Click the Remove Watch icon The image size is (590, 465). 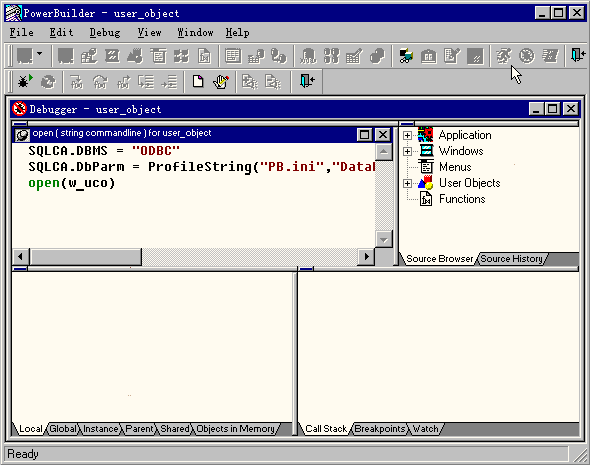click(x=273, y=82)
